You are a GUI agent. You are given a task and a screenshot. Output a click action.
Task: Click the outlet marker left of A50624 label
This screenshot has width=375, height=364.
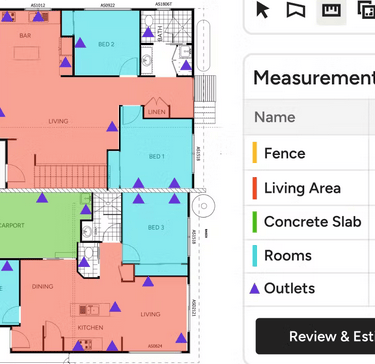coord(112,346)
